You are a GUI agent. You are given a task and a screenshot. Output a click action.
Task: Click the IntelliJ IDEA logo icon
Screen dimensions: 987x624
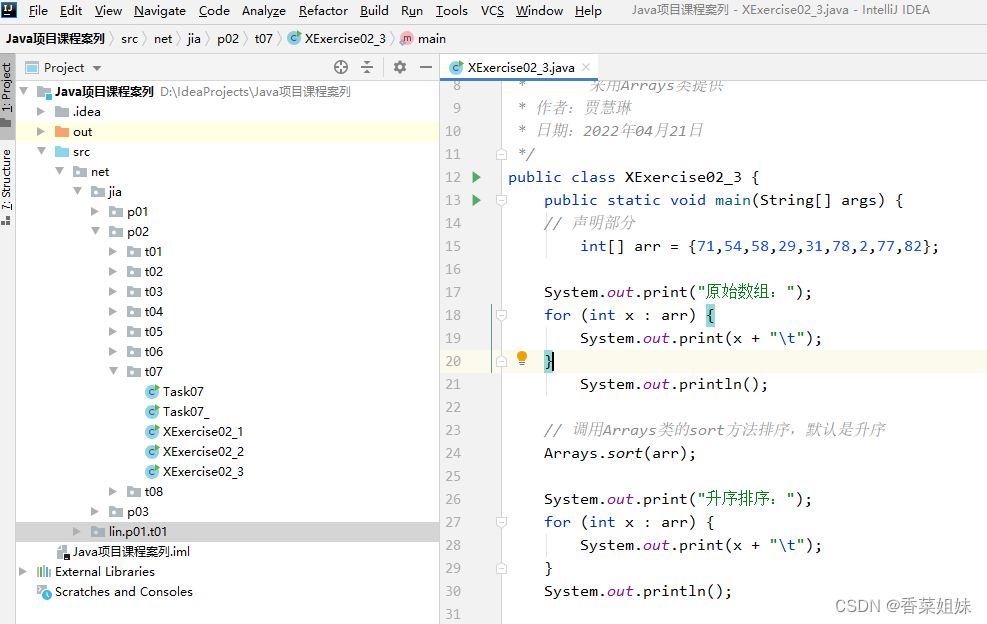click(x=9, y=10)
